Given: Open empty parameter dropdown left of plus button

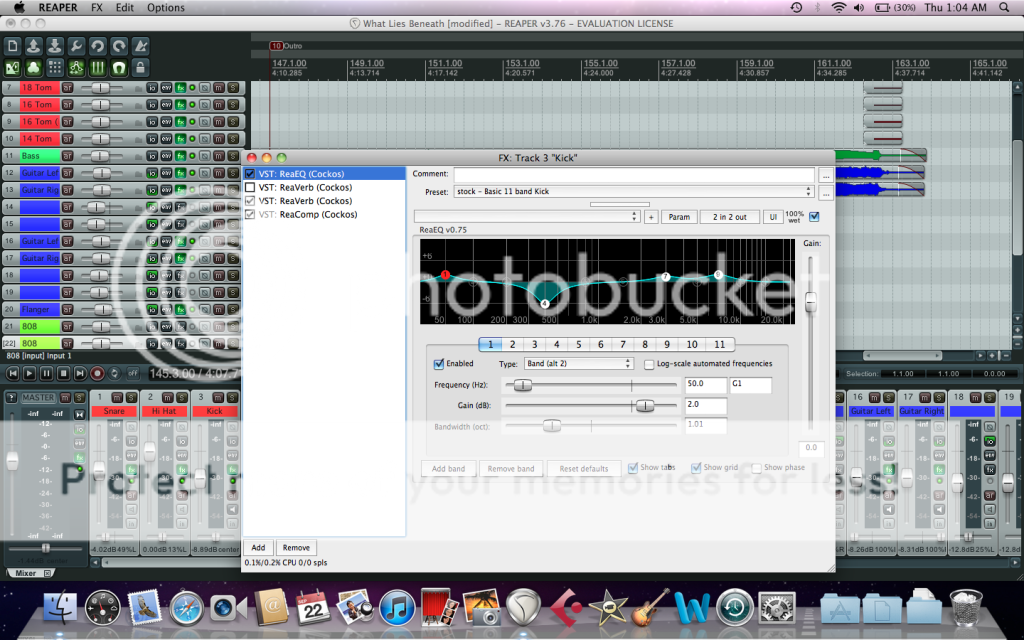Looking at the screenshot, I should pyautogui.click(x=526, y=217).
